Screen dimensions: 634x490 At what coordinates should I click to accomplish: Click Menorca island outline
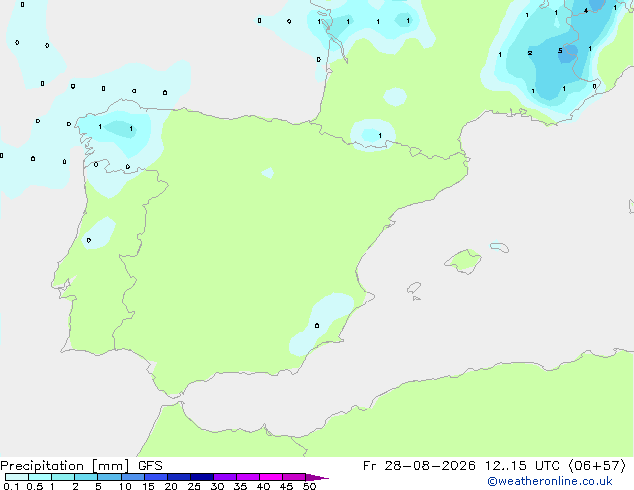(x=499, y=247)
